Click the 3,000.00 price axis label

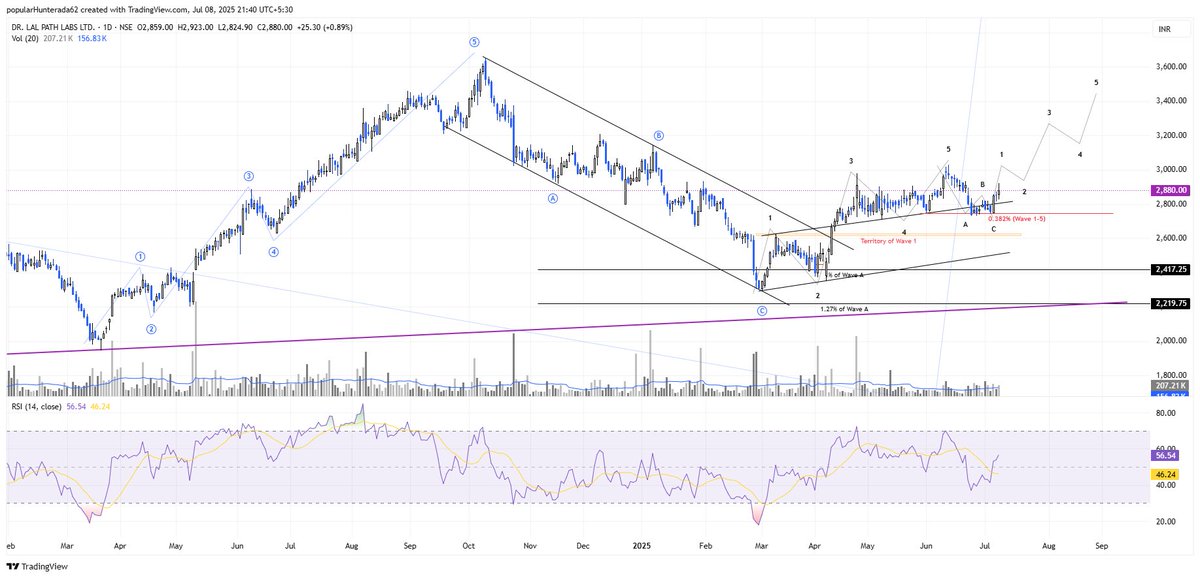pyautogui.click(x=1169, y=169)
